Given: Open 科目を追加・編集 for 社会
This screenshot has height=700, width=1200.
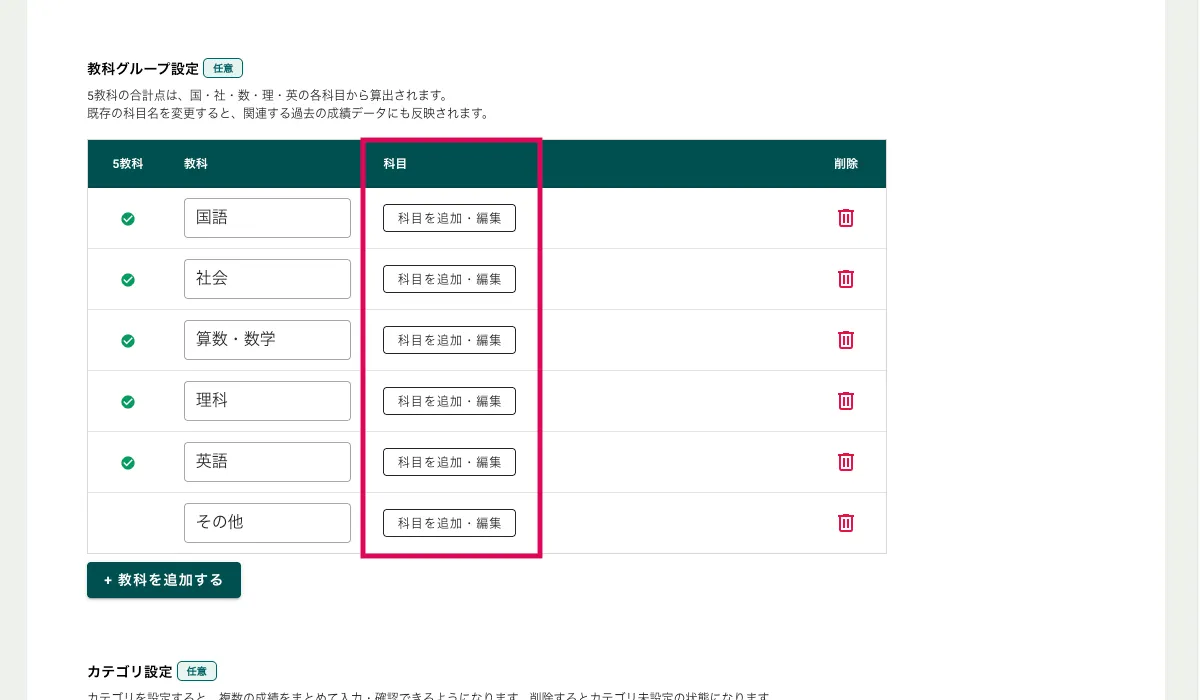Looking at the screenshot, I should [x=449, y=279].
